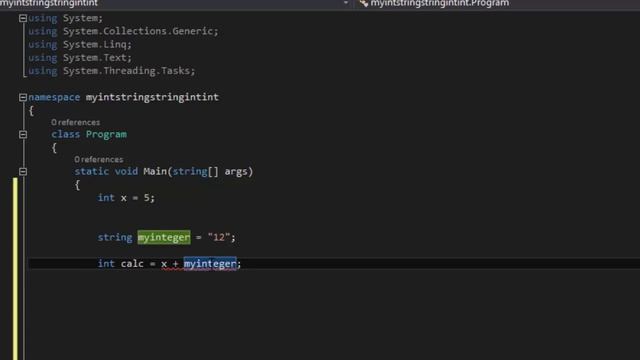Click the Program class name

pyautogui.click(x=106, y=134)
